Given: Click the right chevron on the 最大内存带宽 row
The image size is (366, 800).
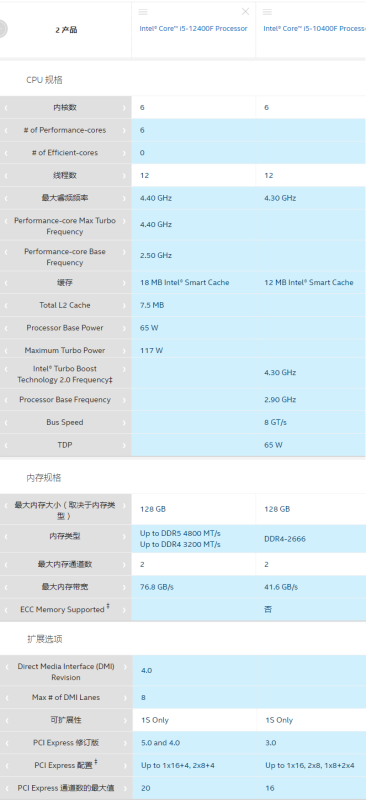Looking at the screenshot, I should click(125, 587).
